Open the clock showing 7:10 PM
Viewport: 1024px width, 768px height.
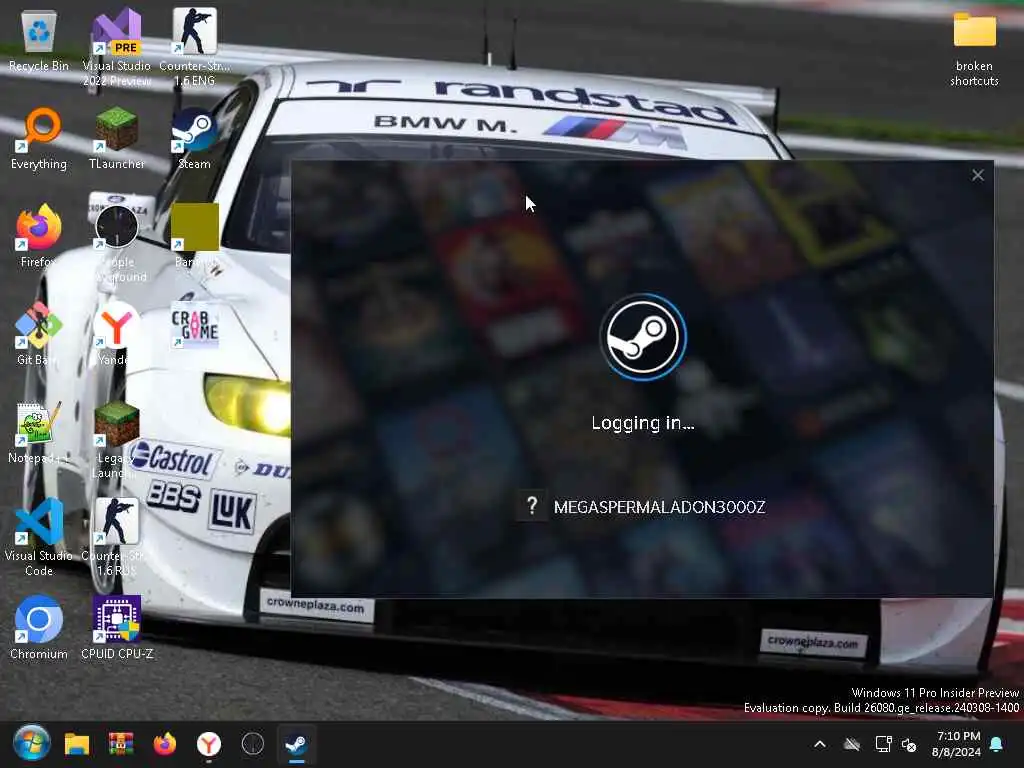click(957, 744)
